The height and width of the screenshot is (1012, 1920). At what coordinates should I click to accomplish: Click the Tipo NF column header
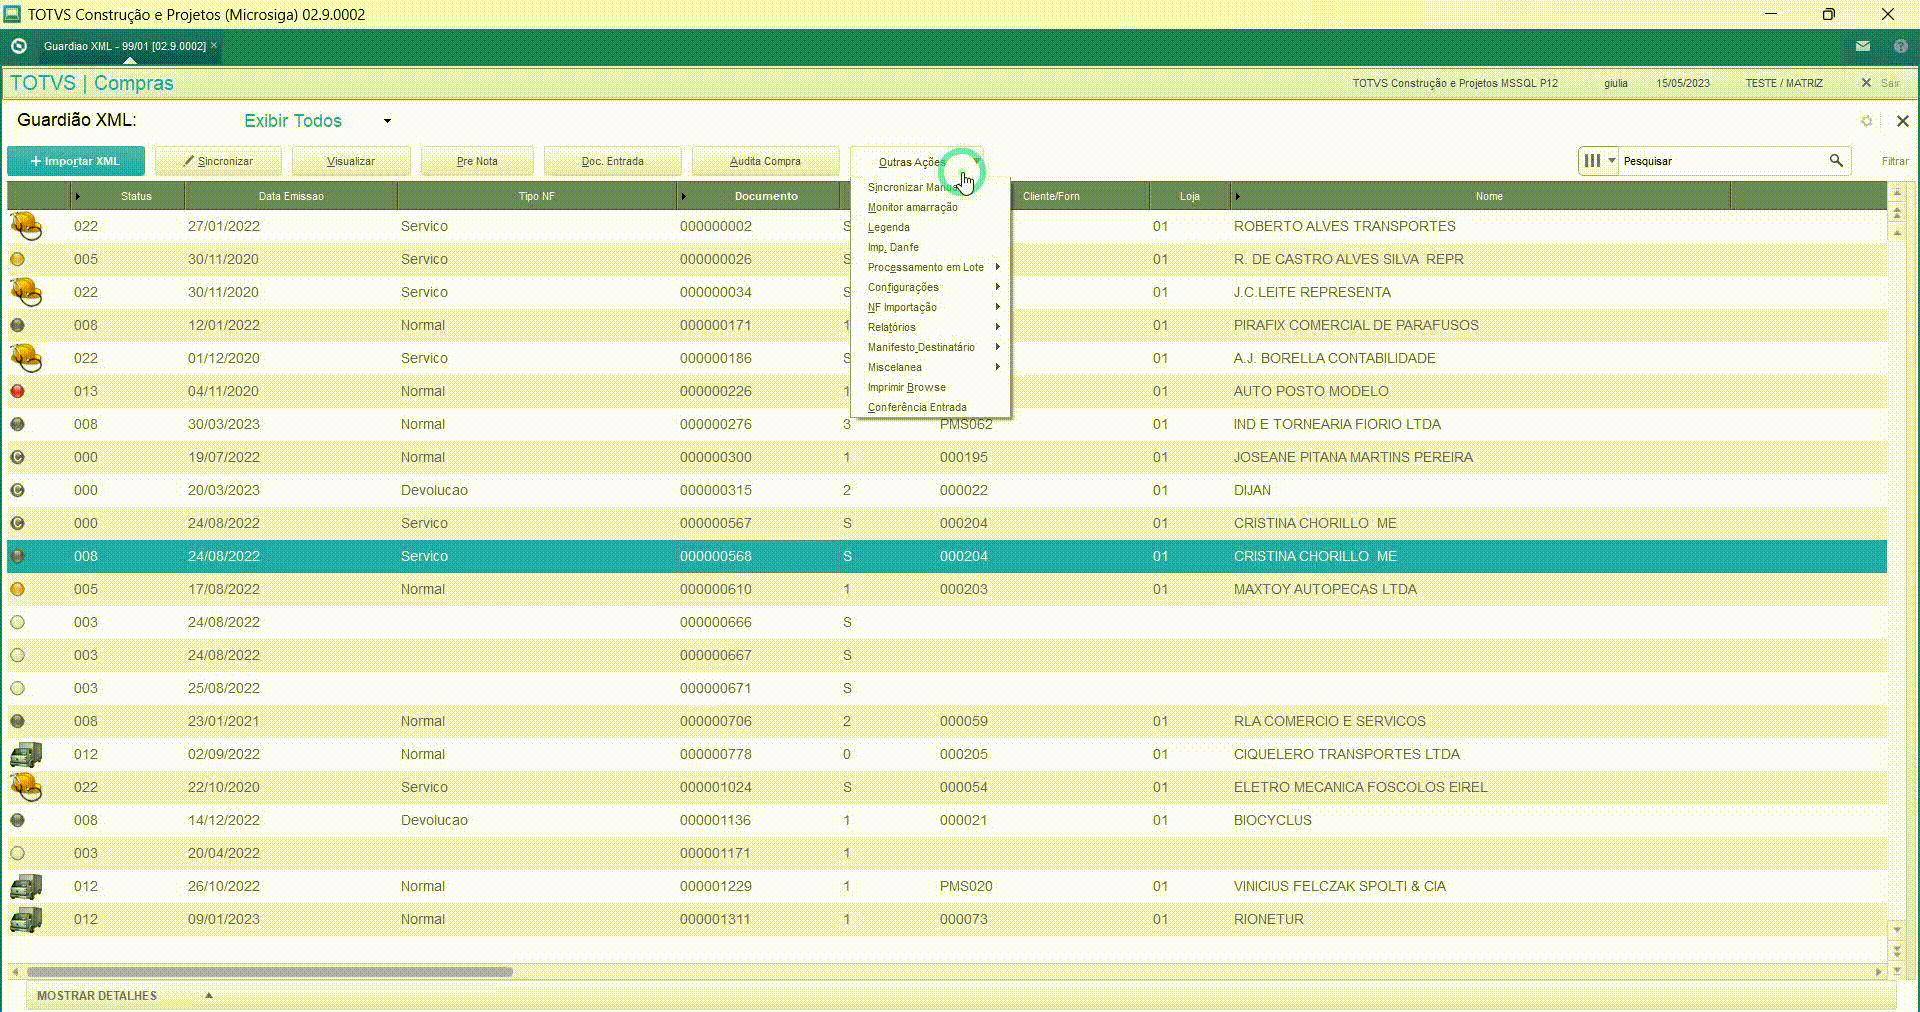[536, 196]
